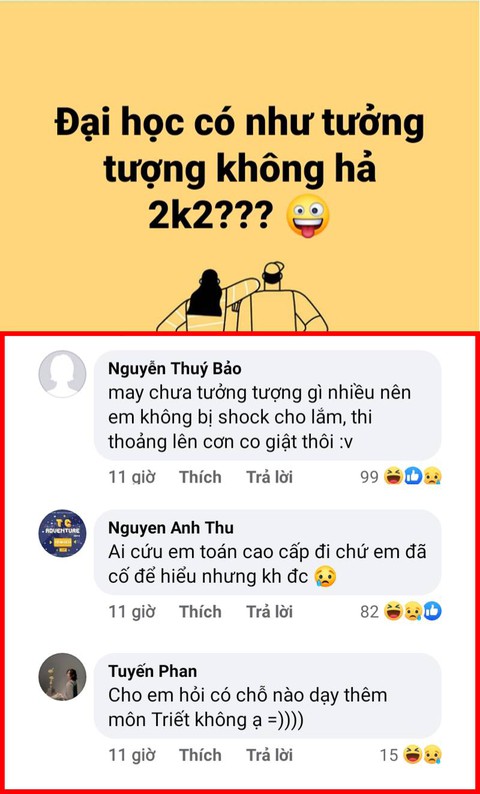Like Nguyen Anh Thu's comment via Thích
Image resolution: width=480 pixels, height=794 pixels.
pos(200,612)
